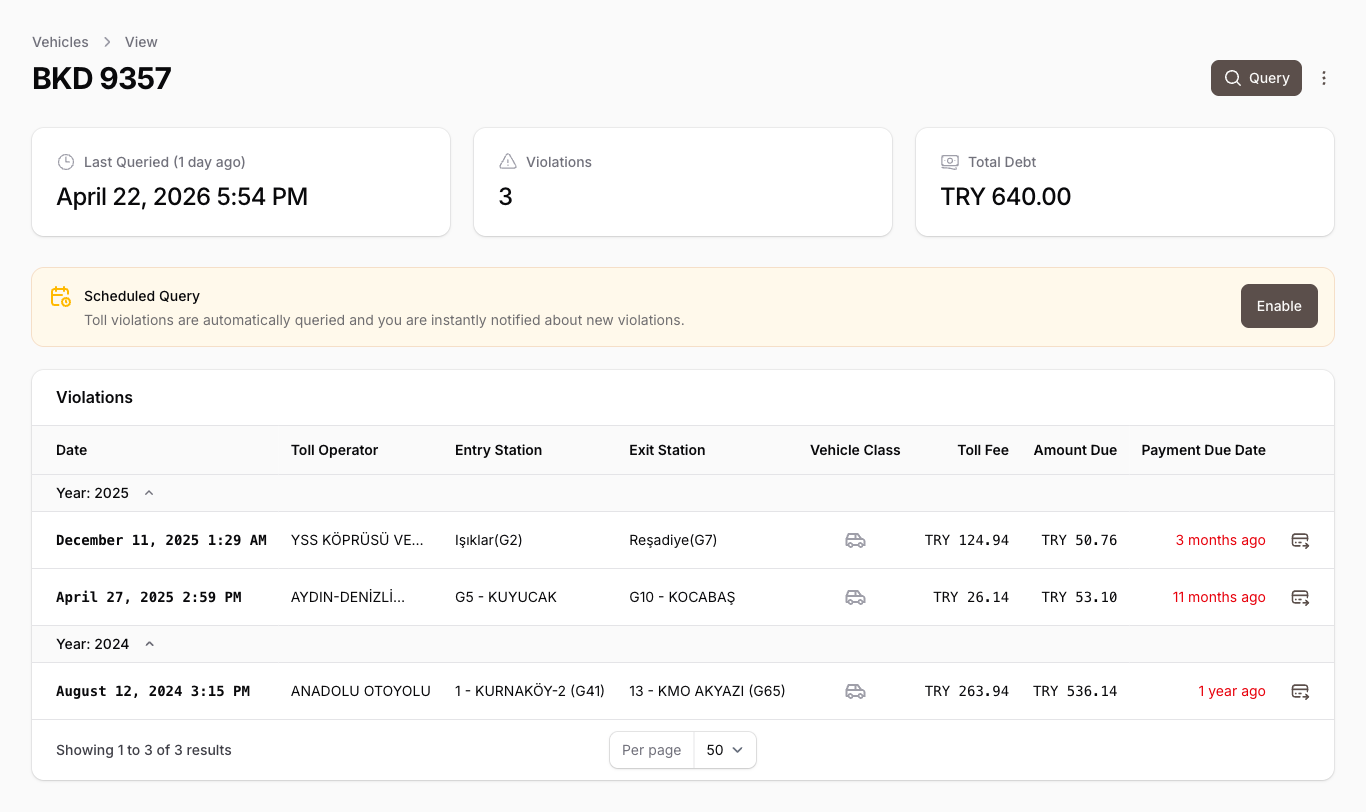The height and width of the screenshot is (812, 1366).
Task: Click the car icon in the Işıklar(G2) row
Action: pos(855,540)
